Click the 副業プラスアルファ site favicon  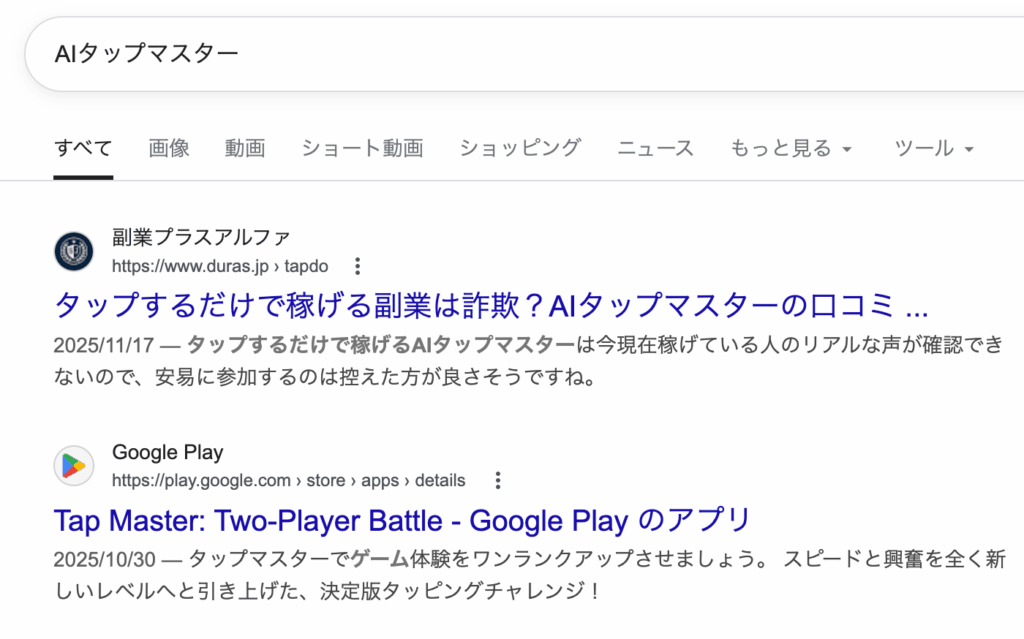[x=73, y=251]
